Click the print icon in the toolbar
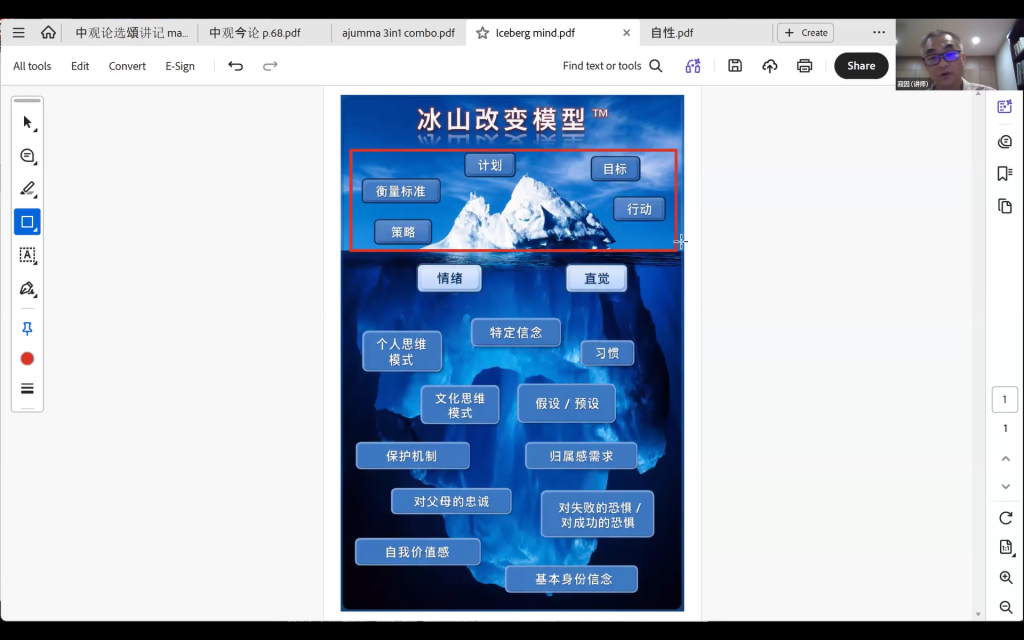 804,65
